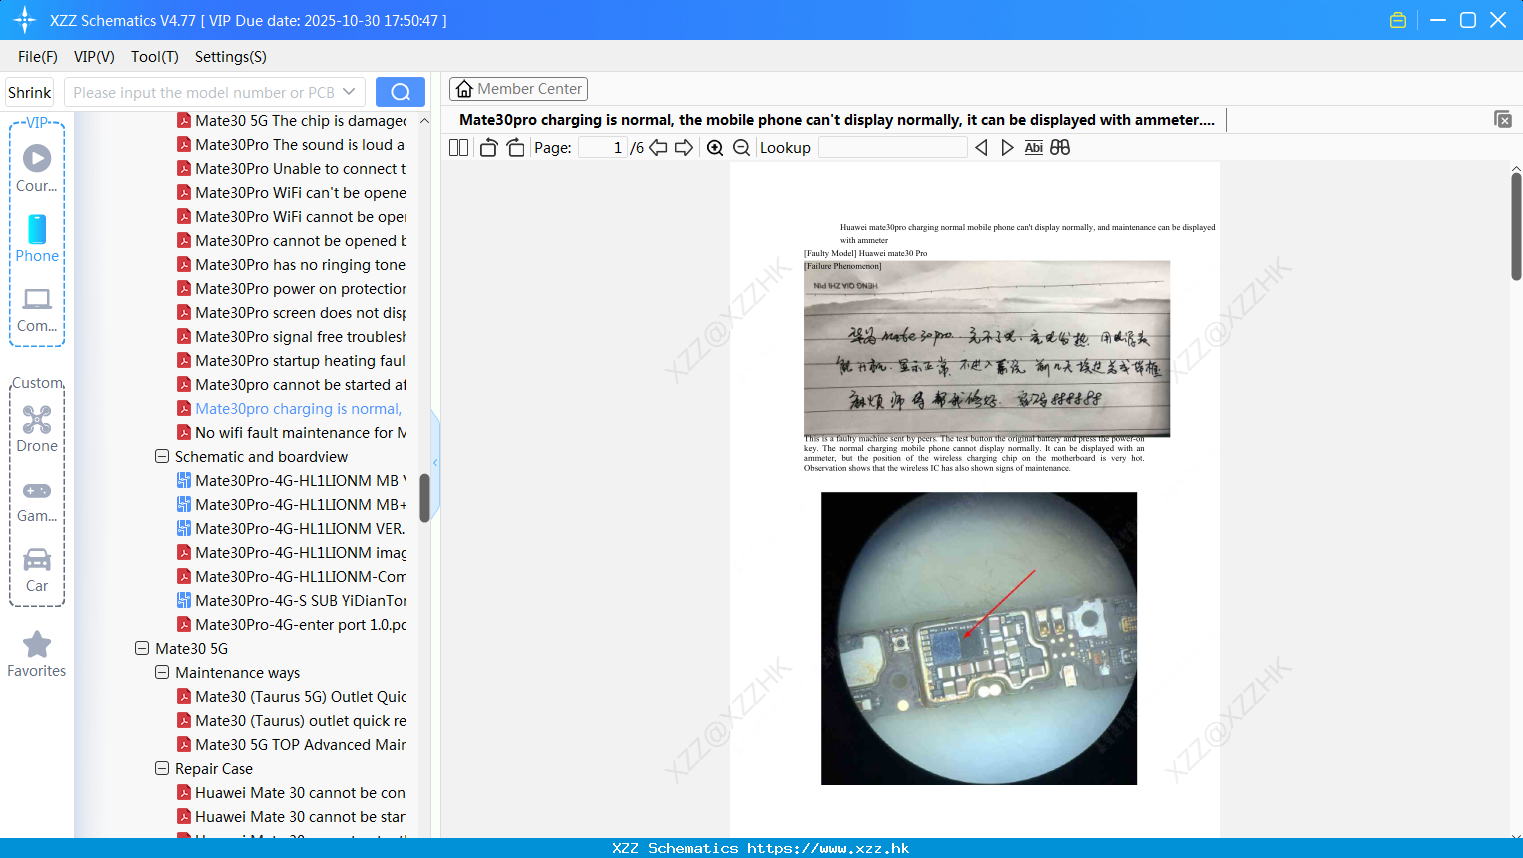
Task: Click the document viewer scrollbar thumb
Action: pos(1516,227)
